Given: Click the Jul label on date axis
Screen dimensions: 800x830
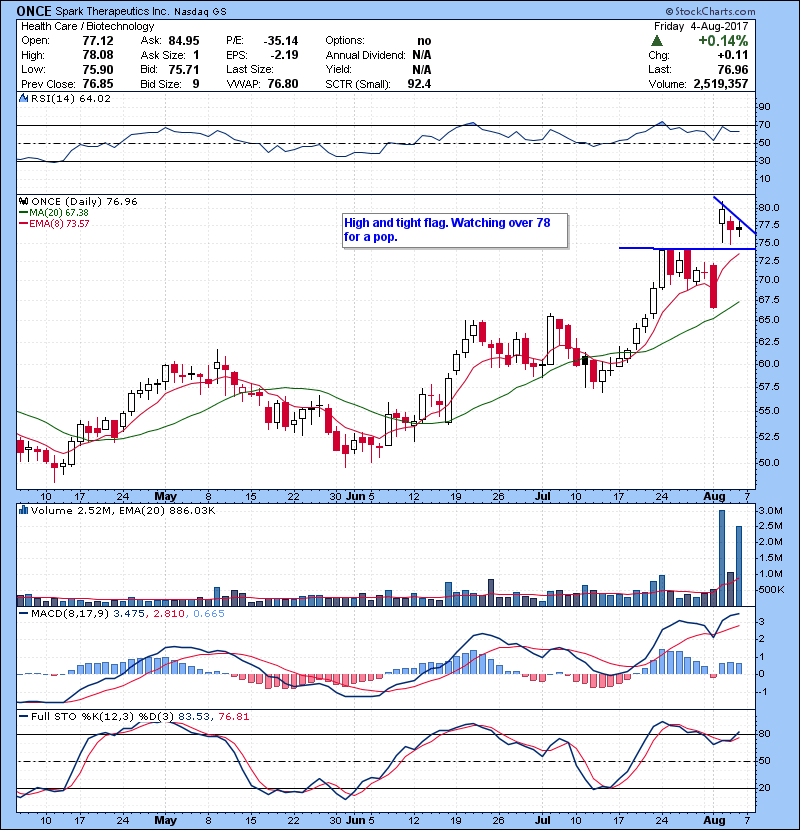Looking at the screenshot, I should (545, 495).
